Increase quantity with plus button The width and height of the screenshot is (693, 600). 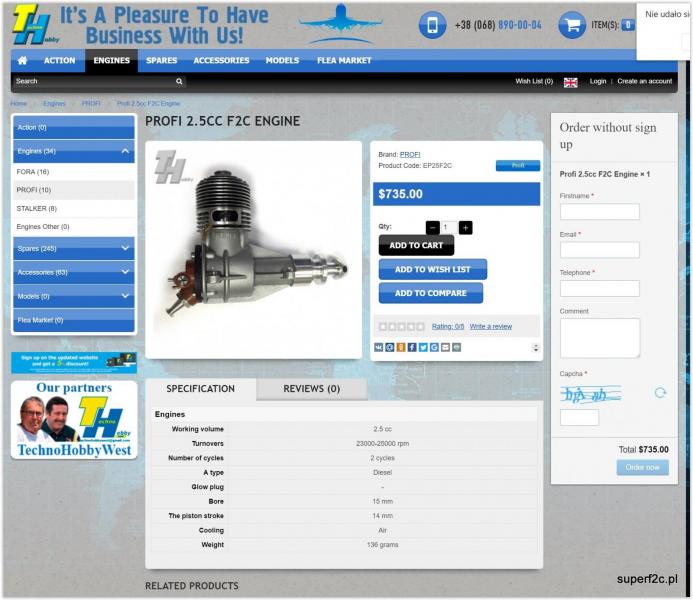pyautogui.click(x=465, y=227)
